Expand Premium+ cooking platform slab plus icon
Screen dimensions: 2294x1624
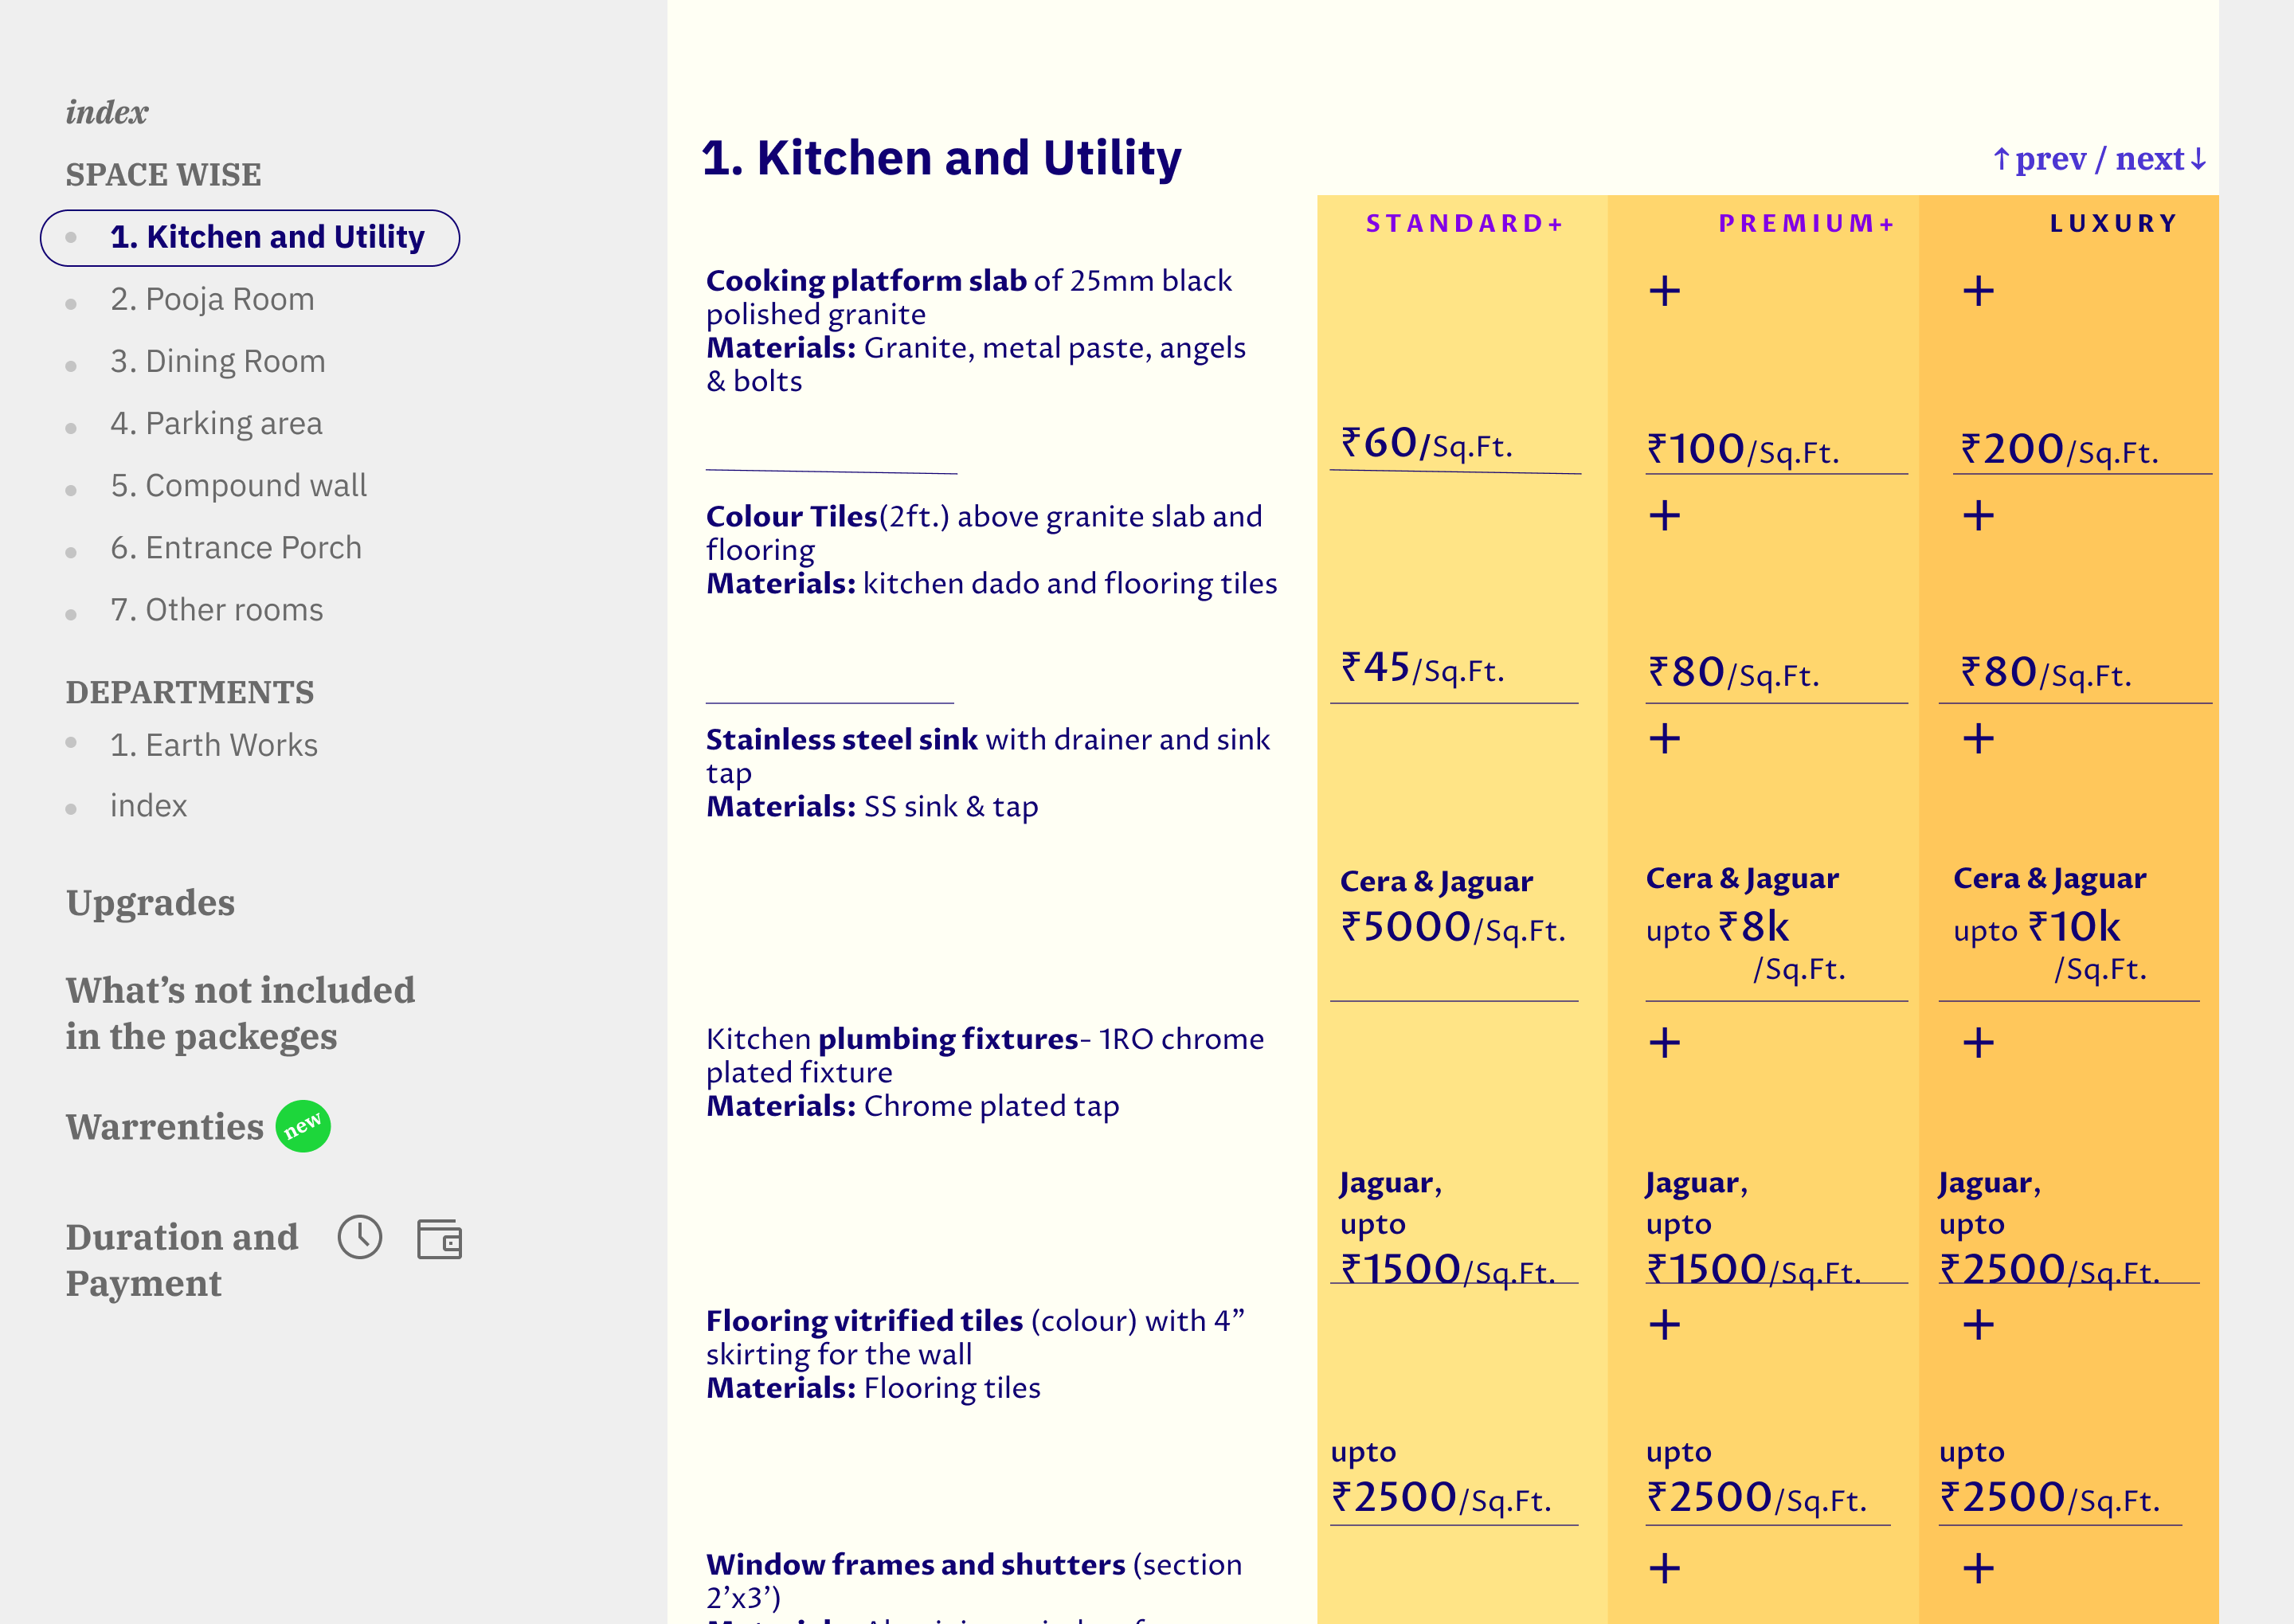pos(1664,291)
